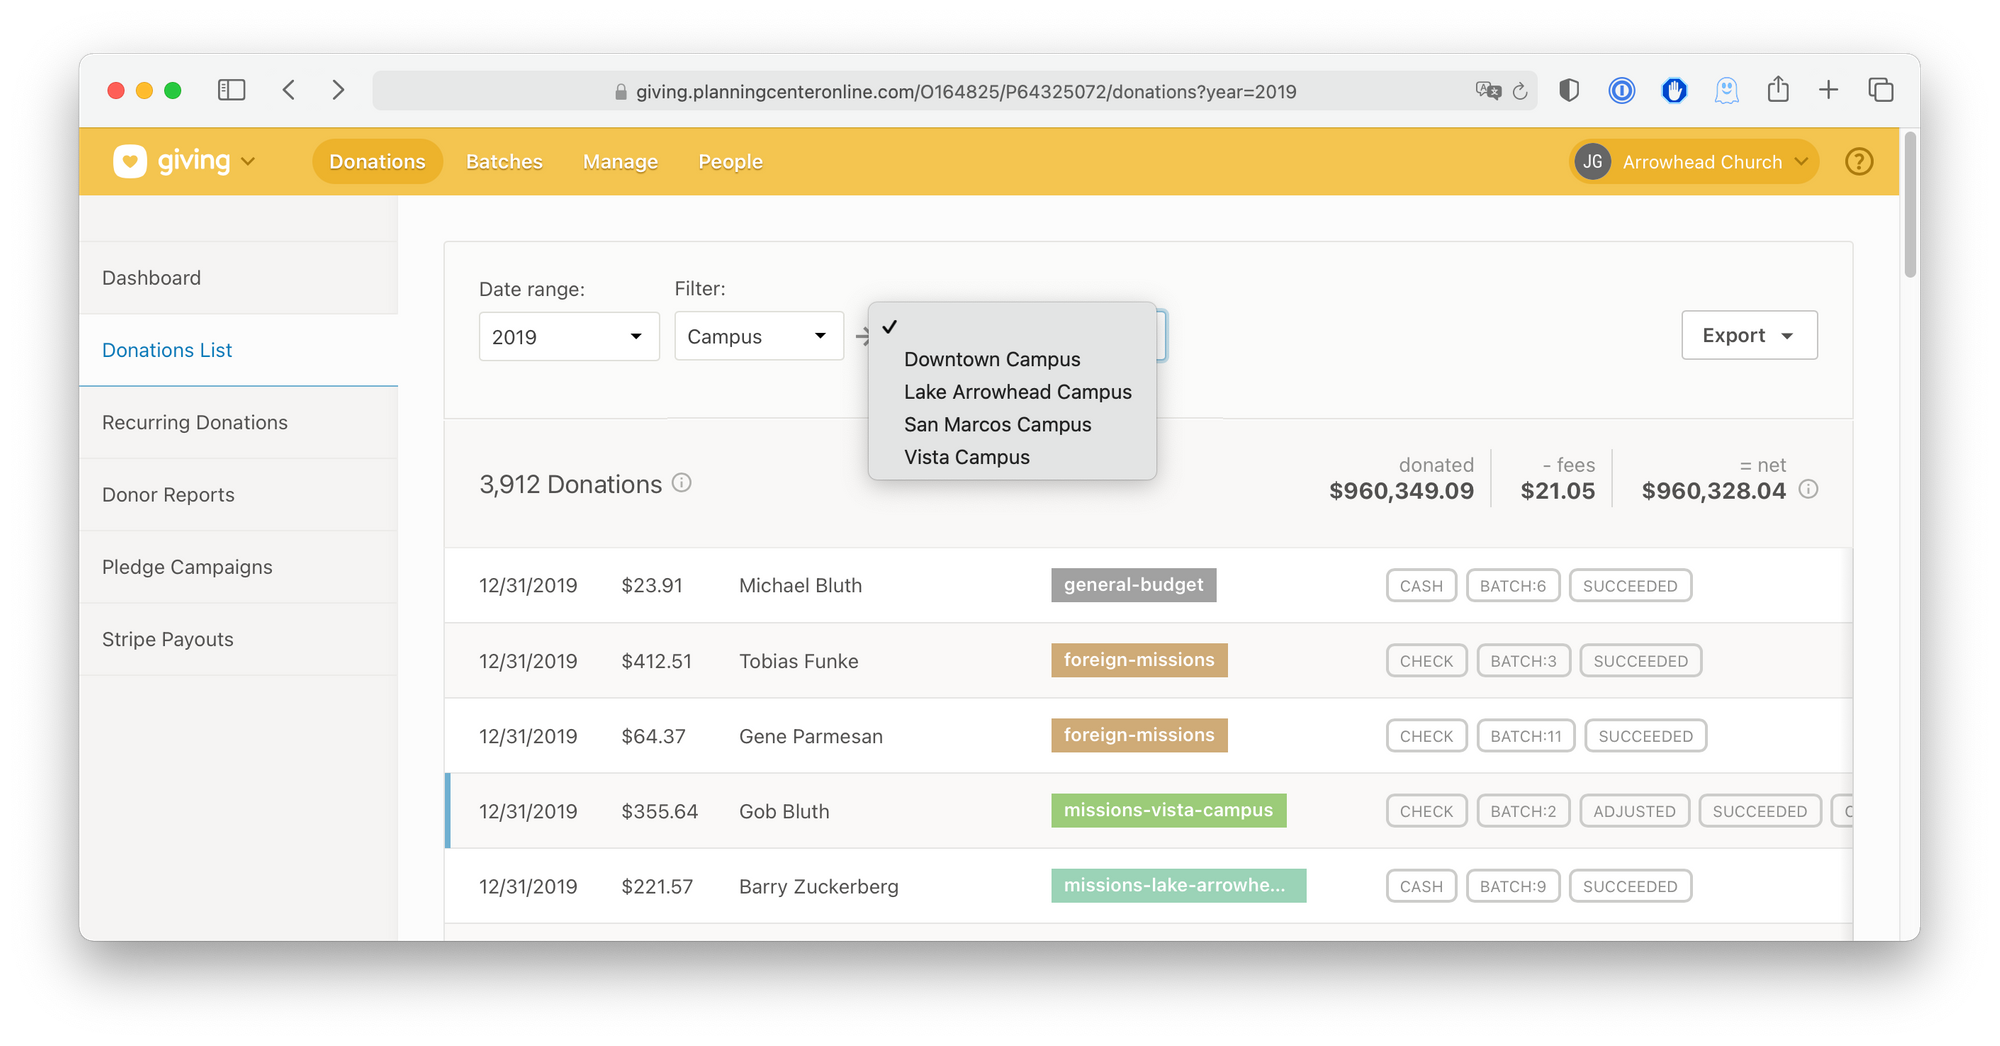The width and height of the screenshot is (2000, 1046).
Task: Open the Export menu
Action: click(1748, 335)
